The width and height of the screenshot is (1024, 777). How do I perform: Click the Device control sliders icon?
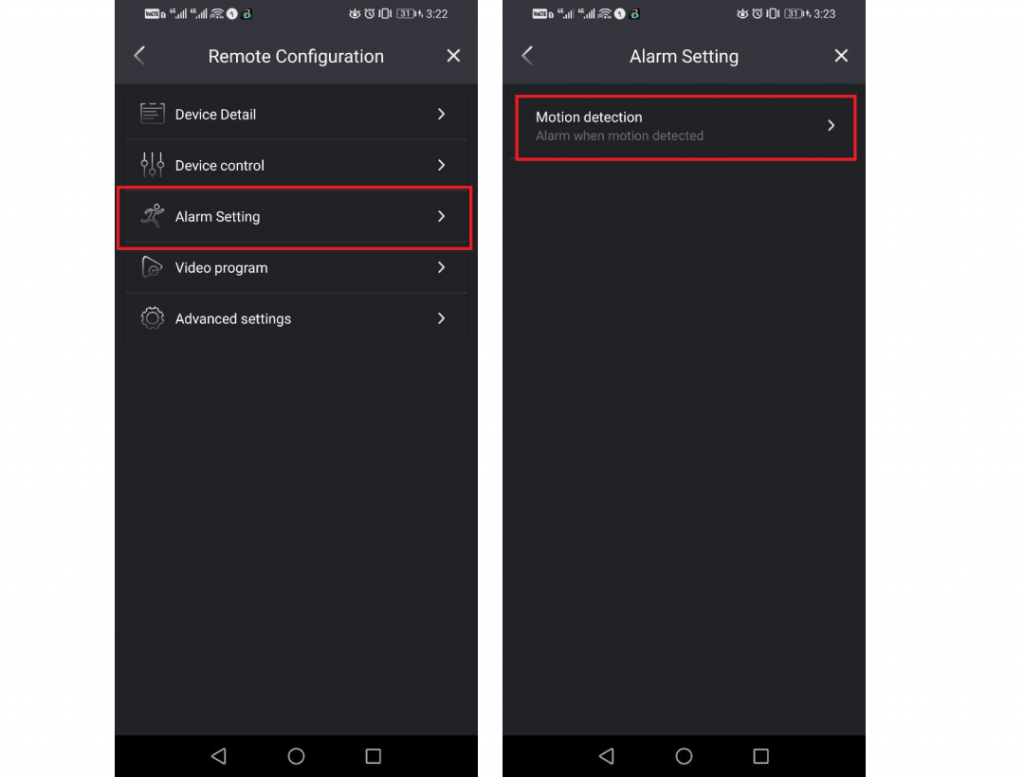[152, 165]
